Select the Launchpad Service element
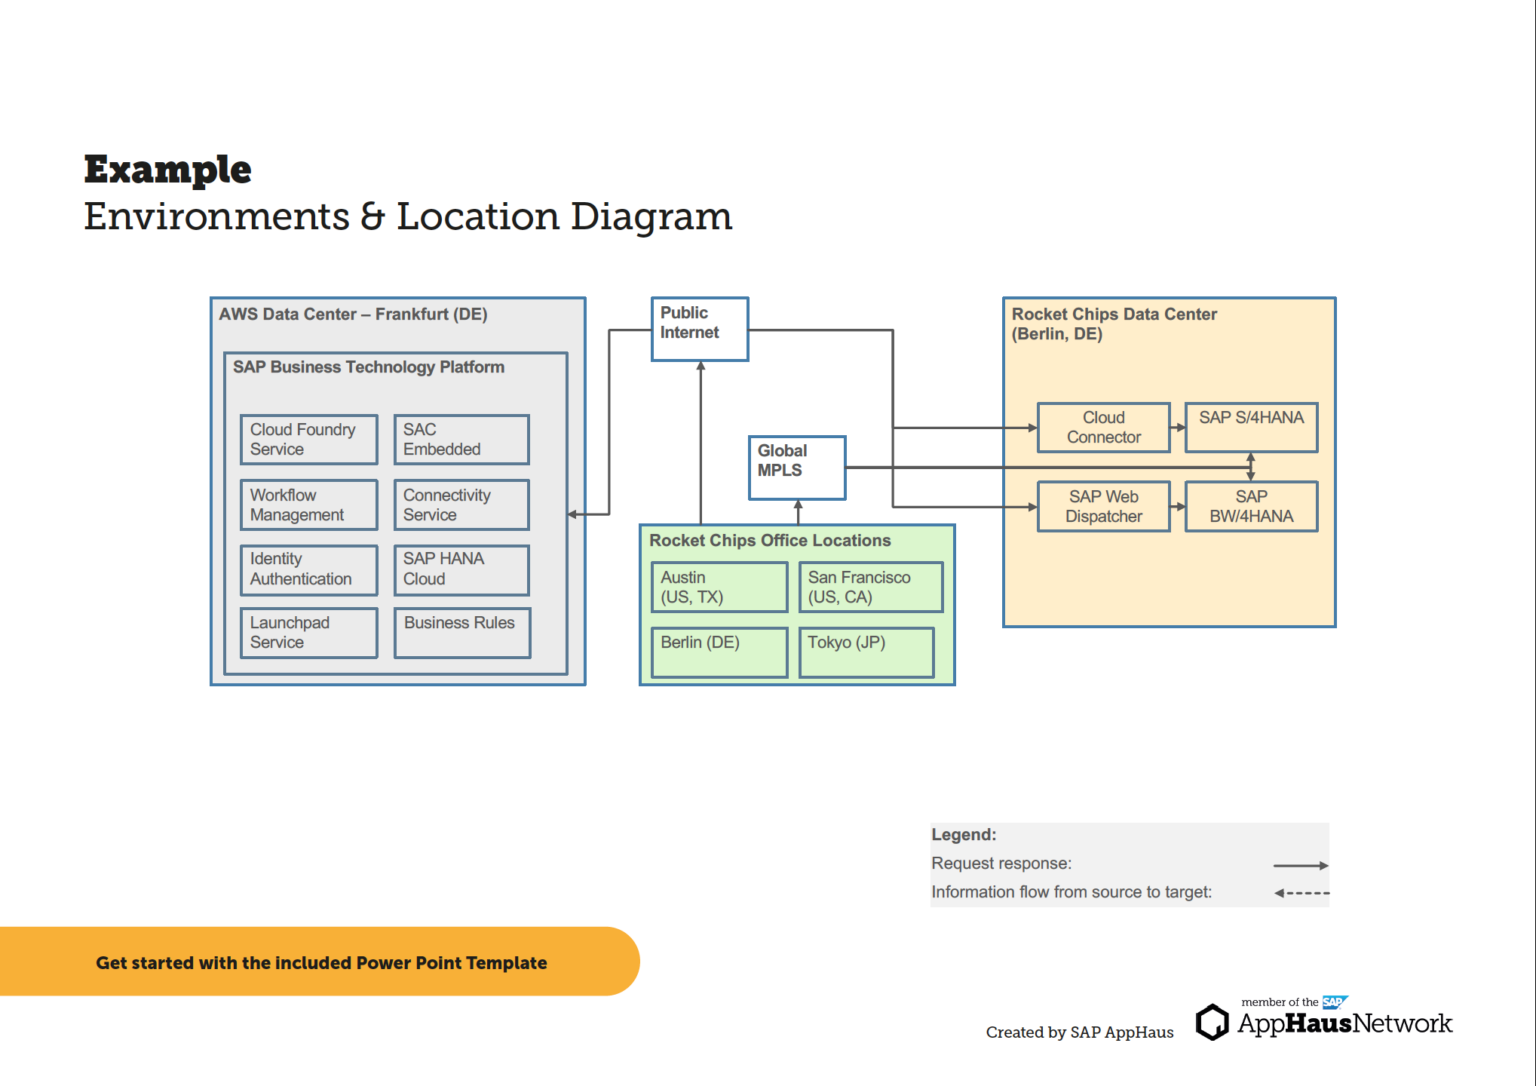Viewport: 1536px width, 1086px height. tap(308, 632)
